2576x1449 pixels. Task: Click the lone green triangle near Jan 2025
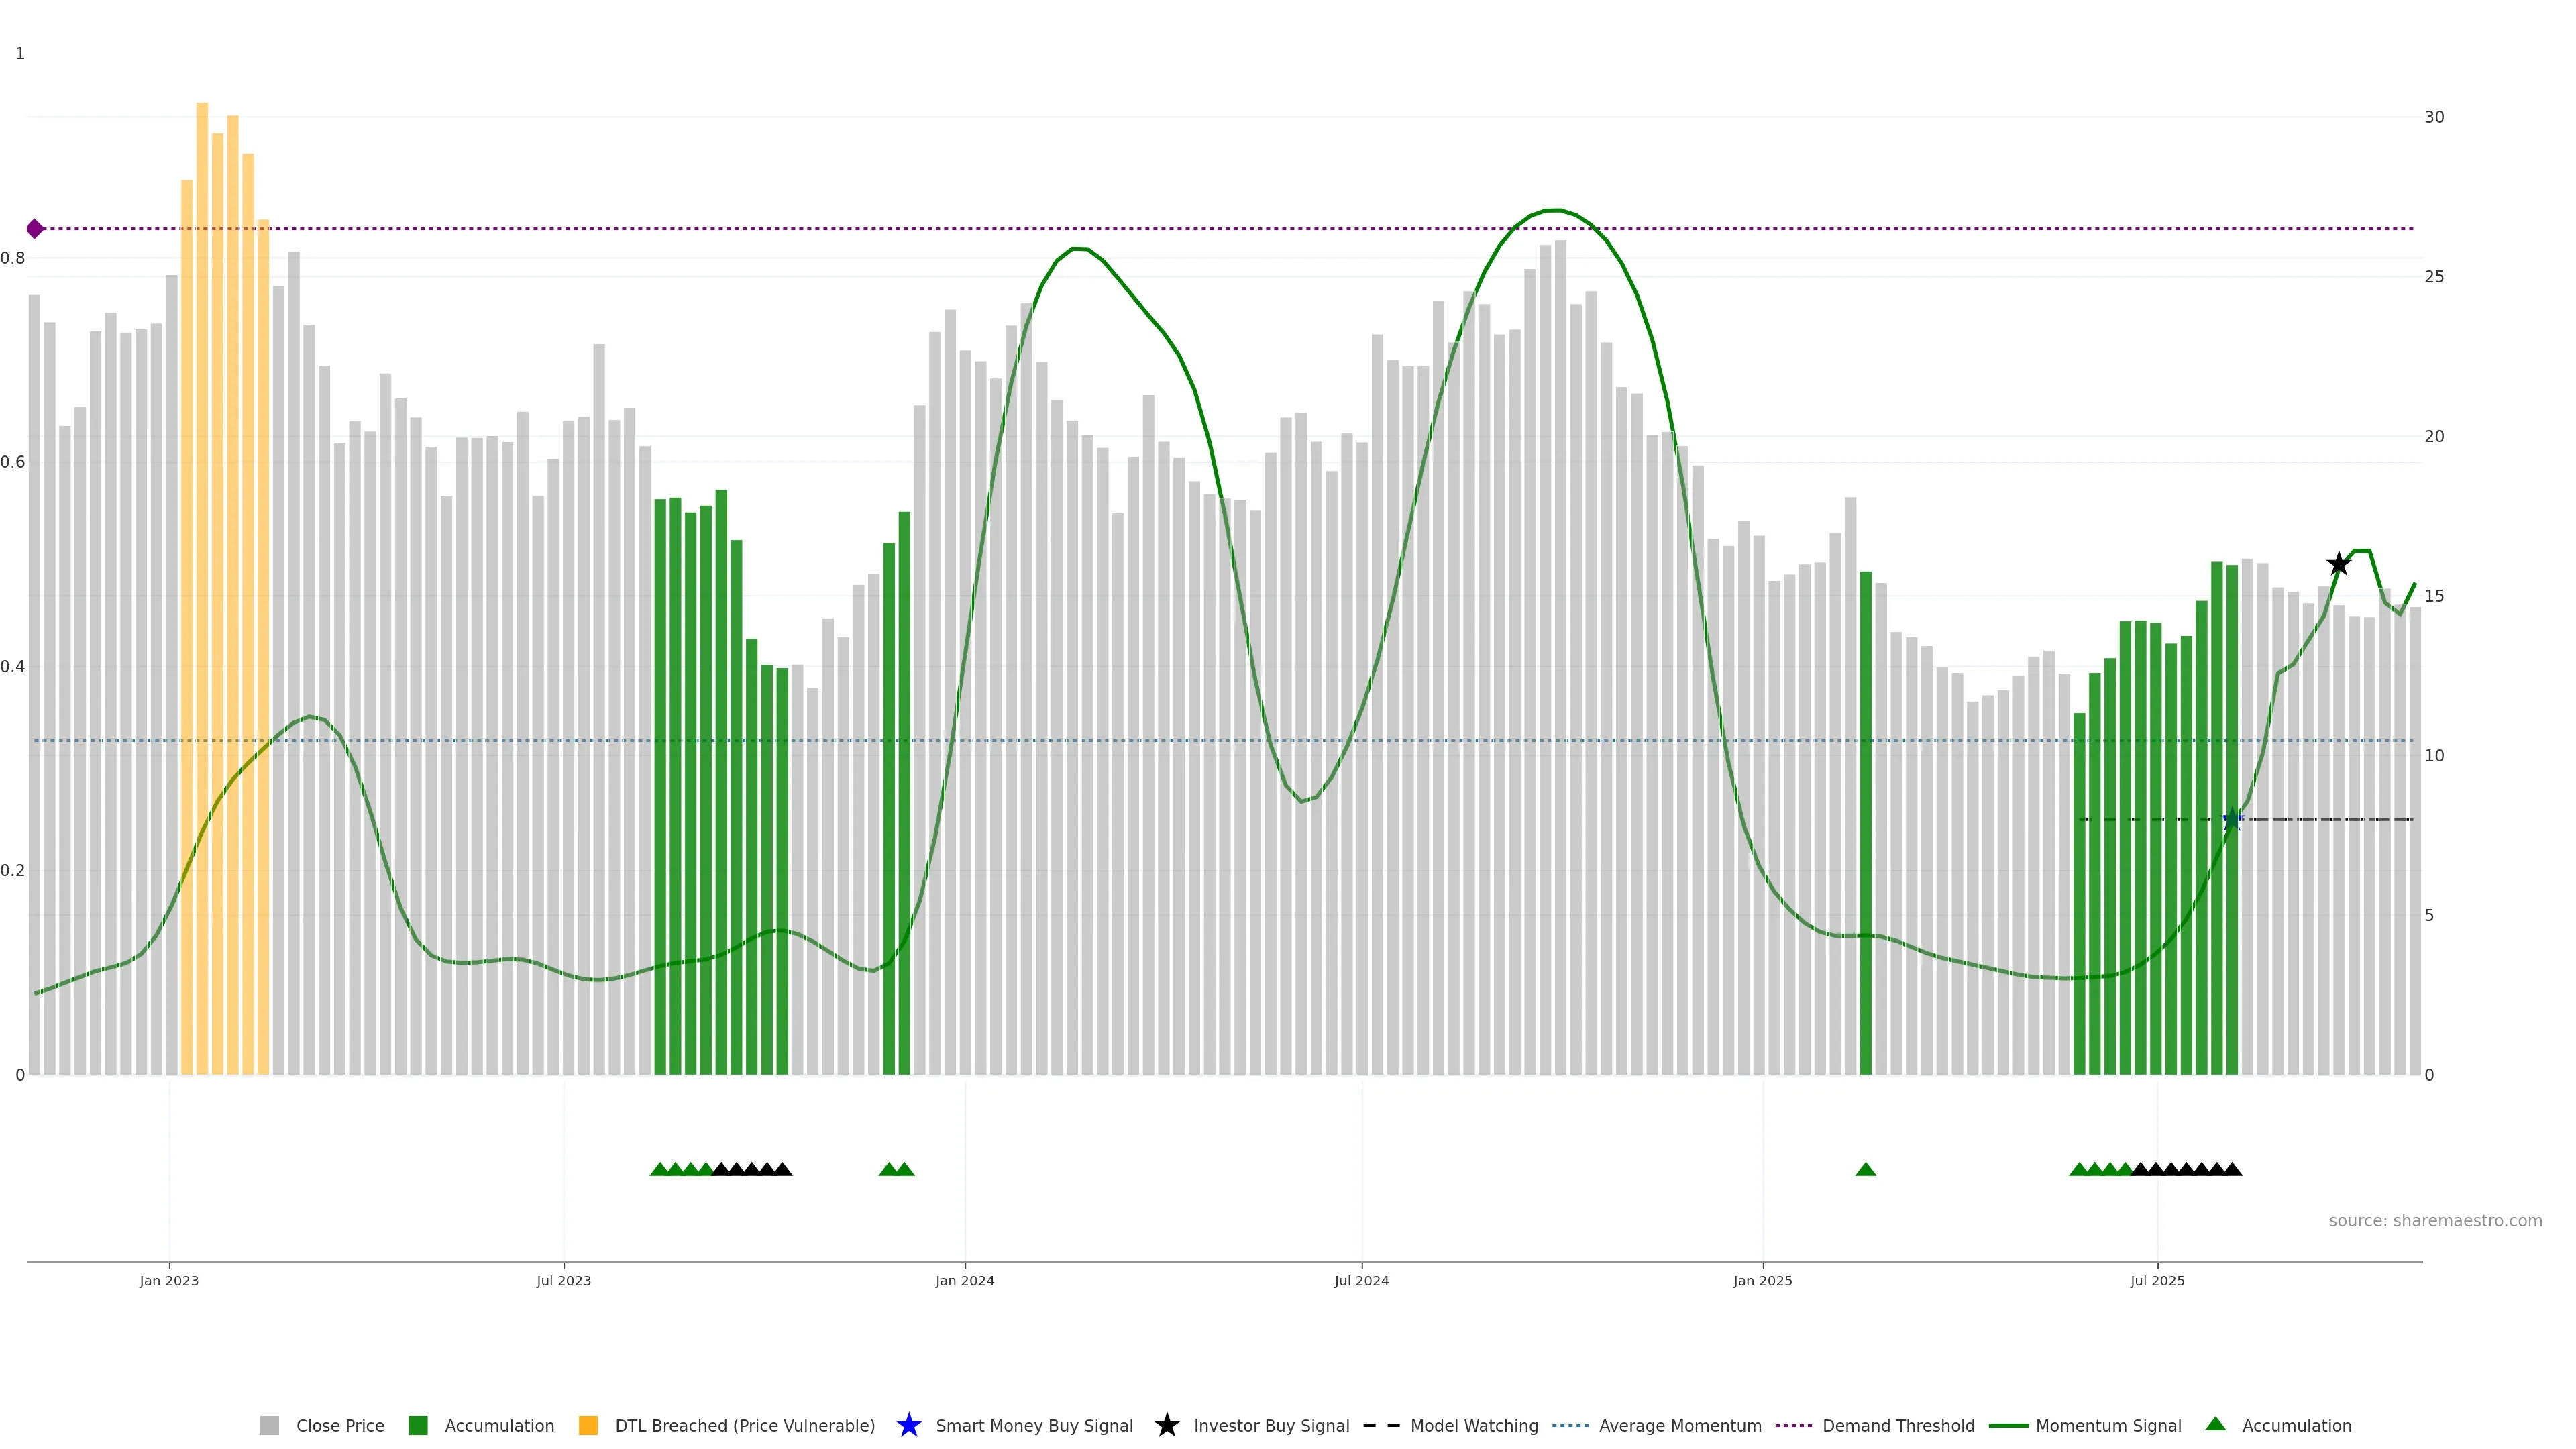pos(1865,1169)
